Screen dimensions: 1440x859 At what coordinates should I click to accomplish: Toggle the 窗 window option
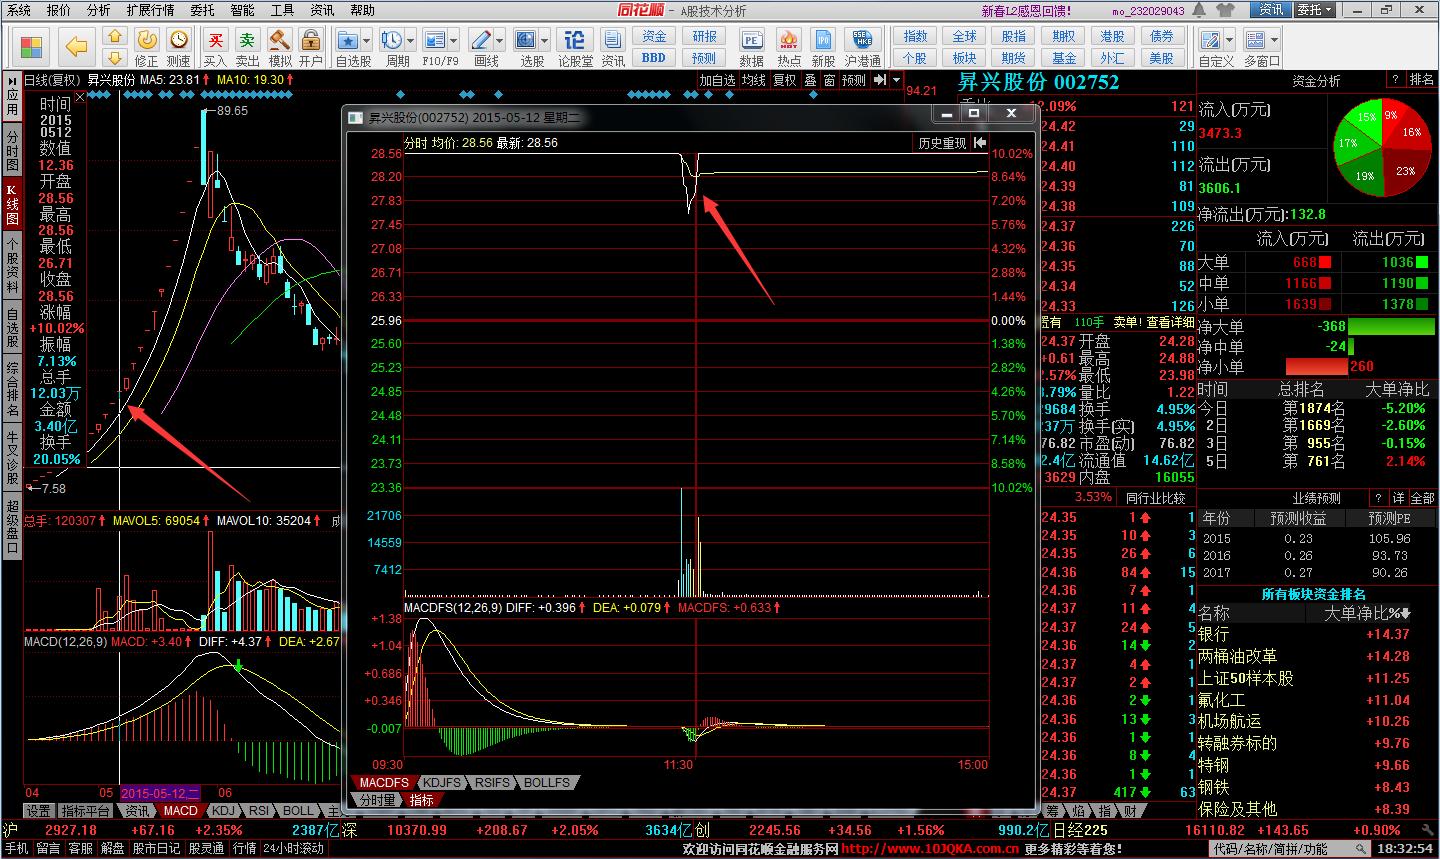click(829, 80)
